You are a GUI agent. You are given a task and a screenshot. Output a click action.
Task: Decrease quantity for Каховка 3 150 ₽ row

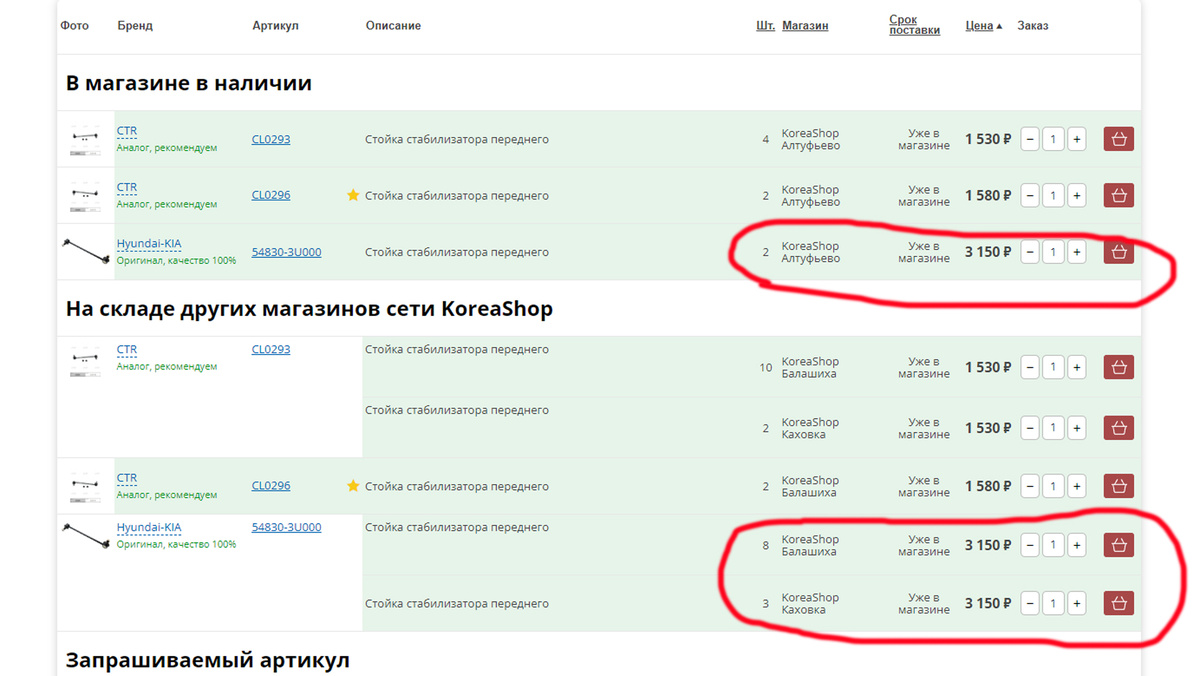1030,603
